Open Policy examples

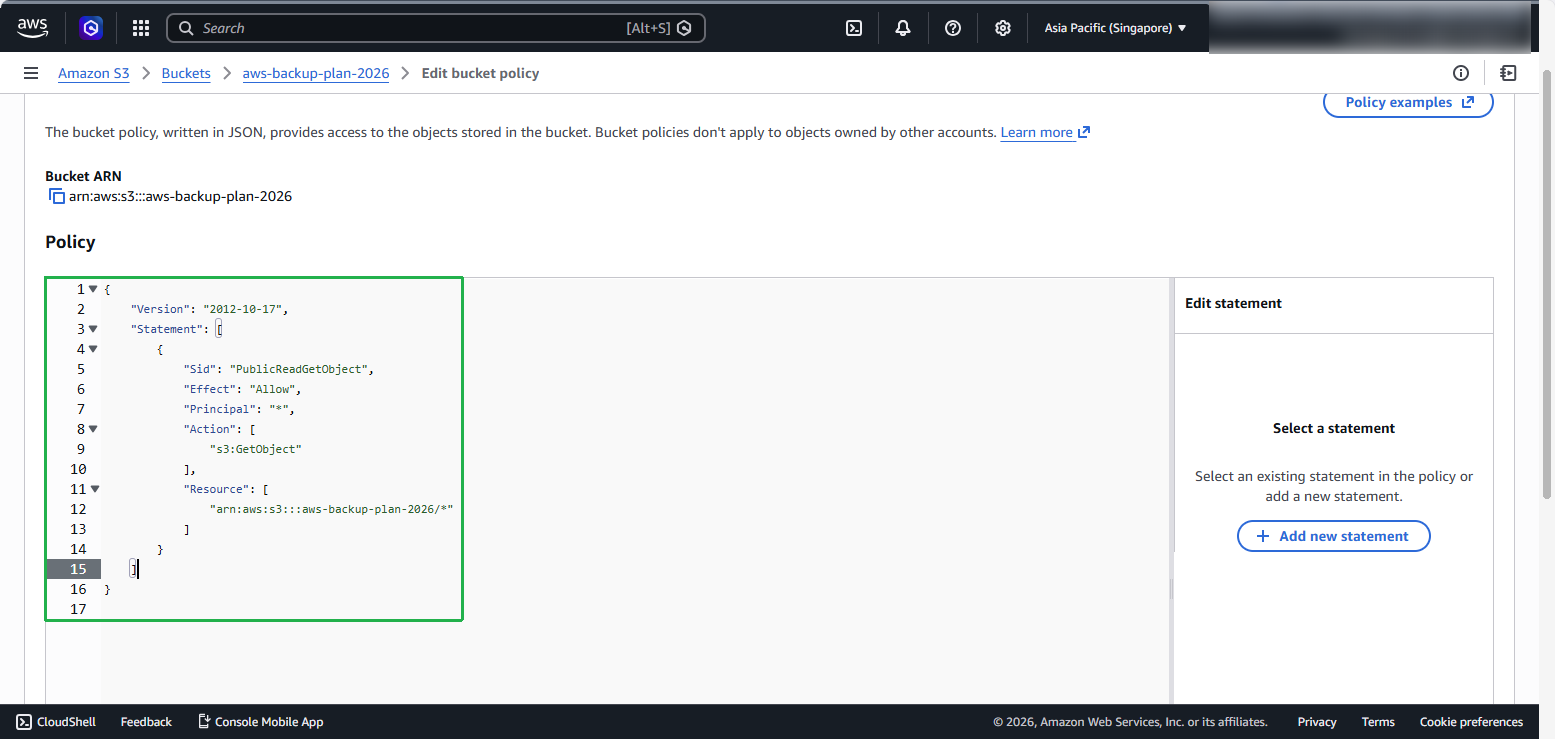(1408, 102)
